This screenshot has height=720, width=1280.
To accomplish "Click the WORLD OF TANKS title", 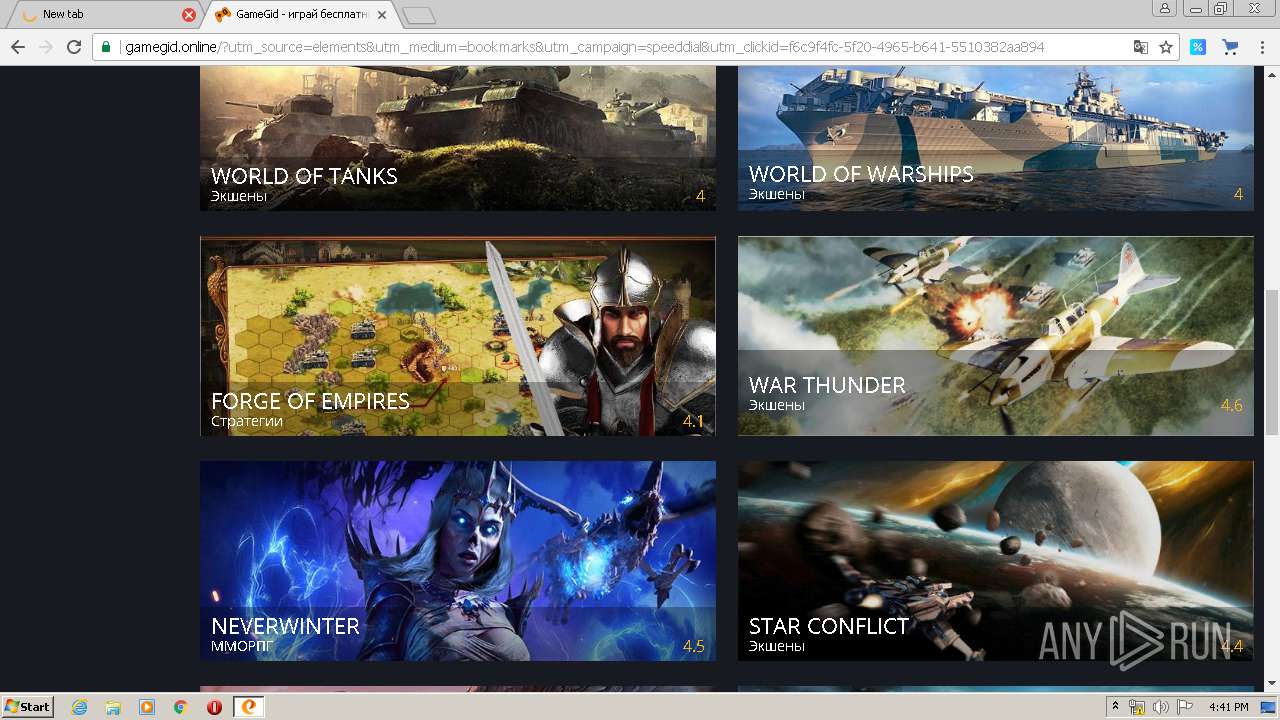I will tap(304, 176).
